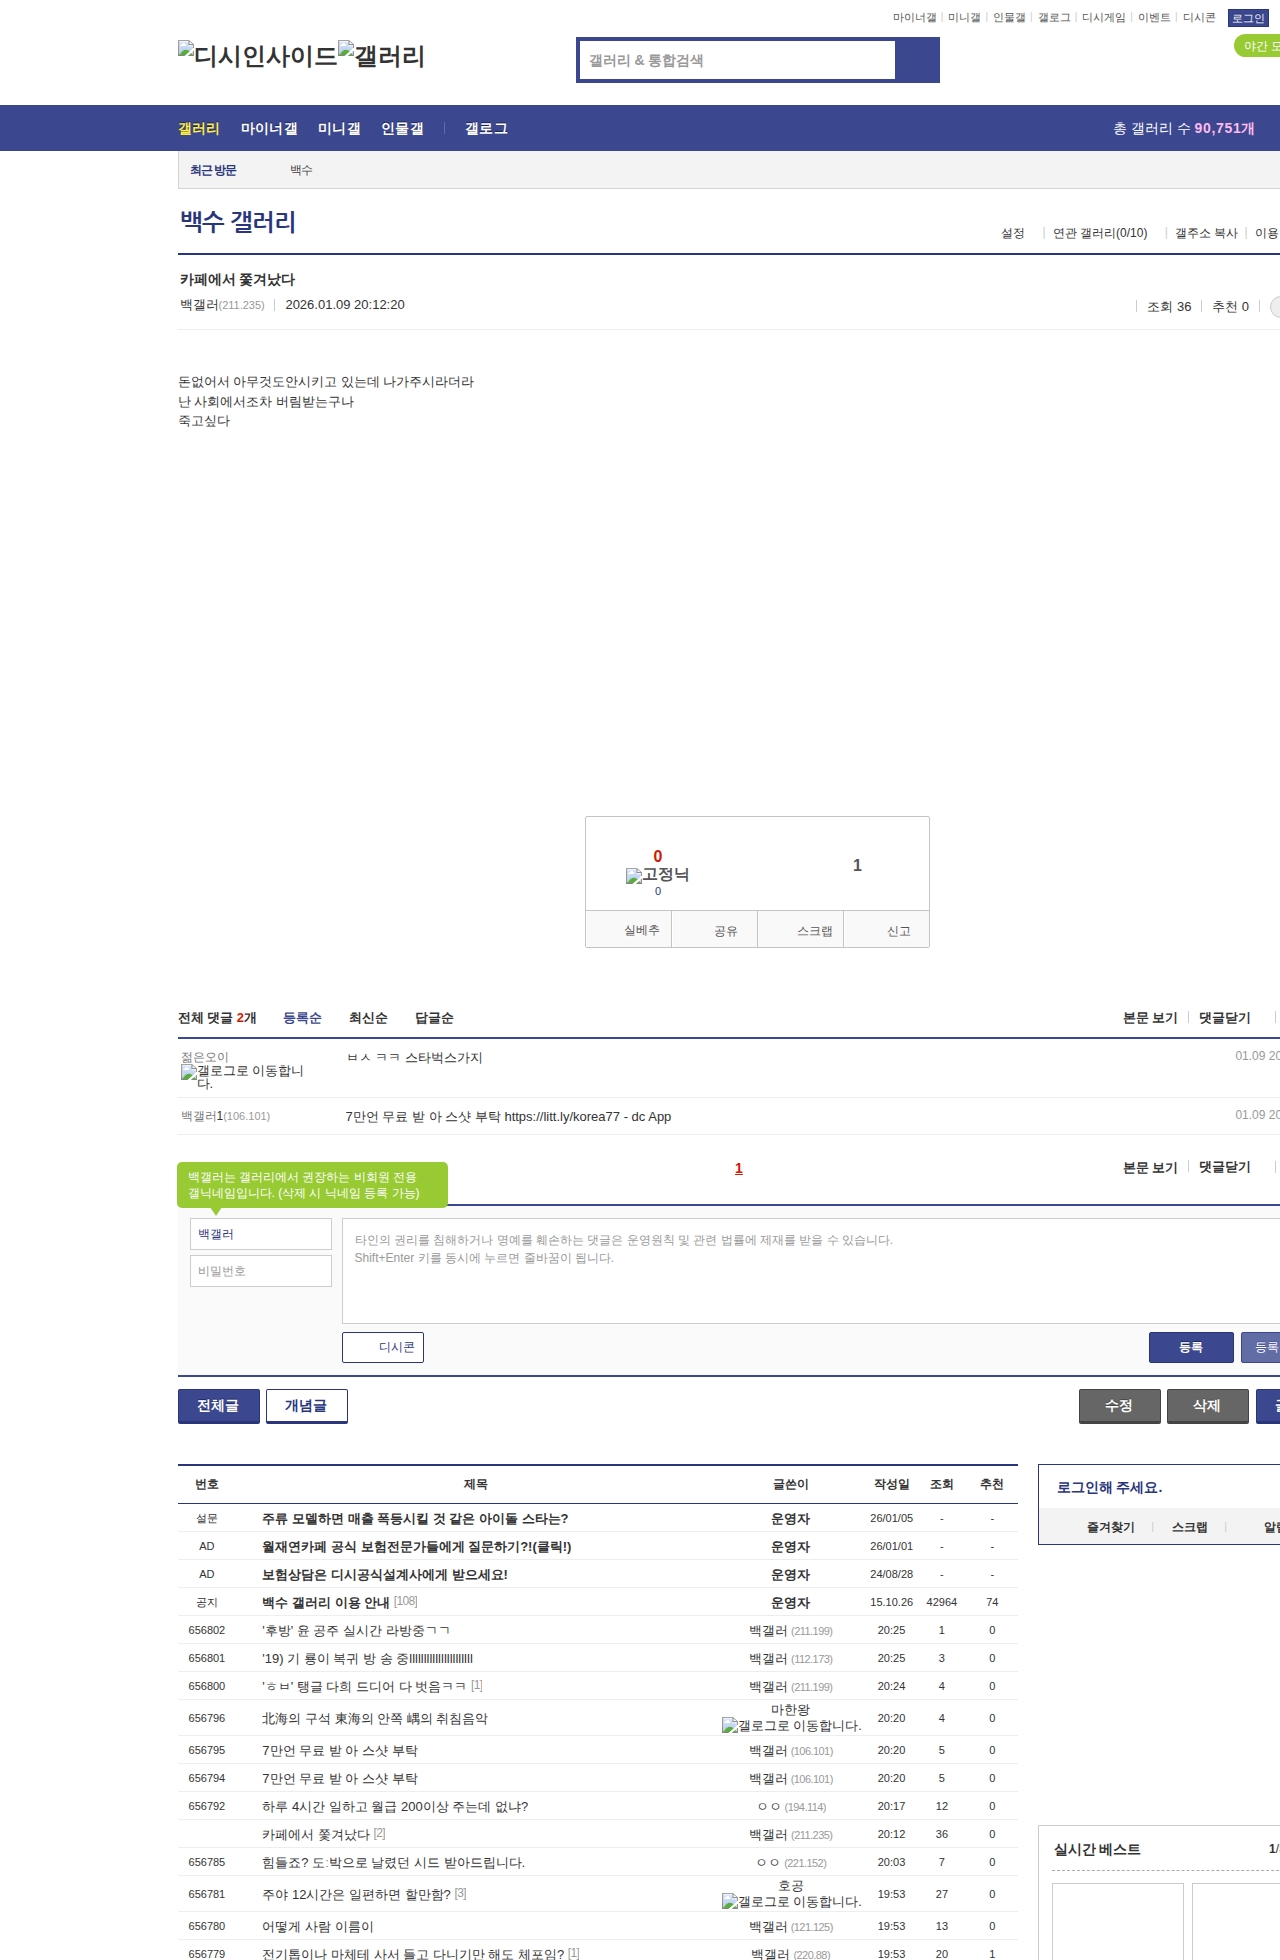
Task: Expand the 최근 방문 recent galleries bar
Action: tap(213, 170)
